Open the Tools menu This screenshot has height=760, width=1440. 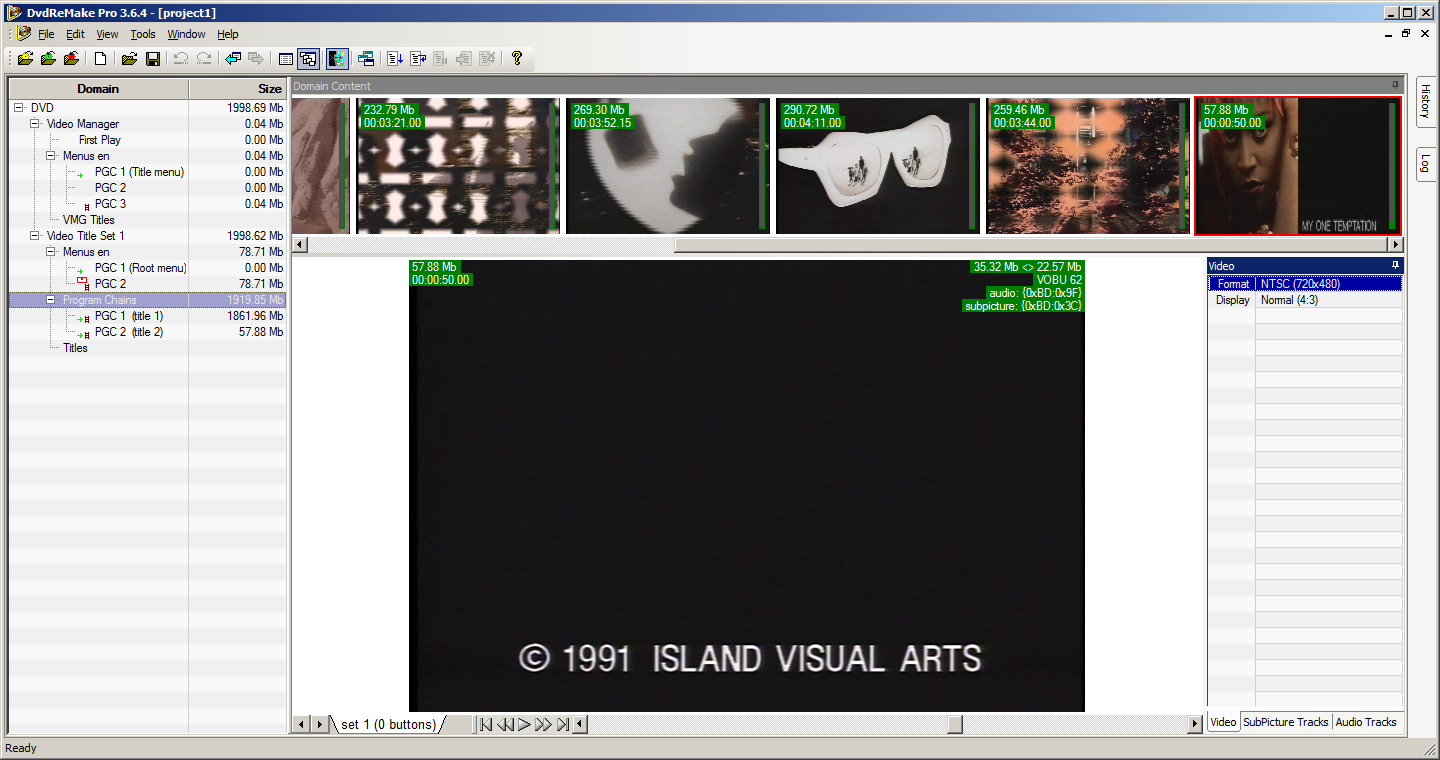(x=143, y=34)
